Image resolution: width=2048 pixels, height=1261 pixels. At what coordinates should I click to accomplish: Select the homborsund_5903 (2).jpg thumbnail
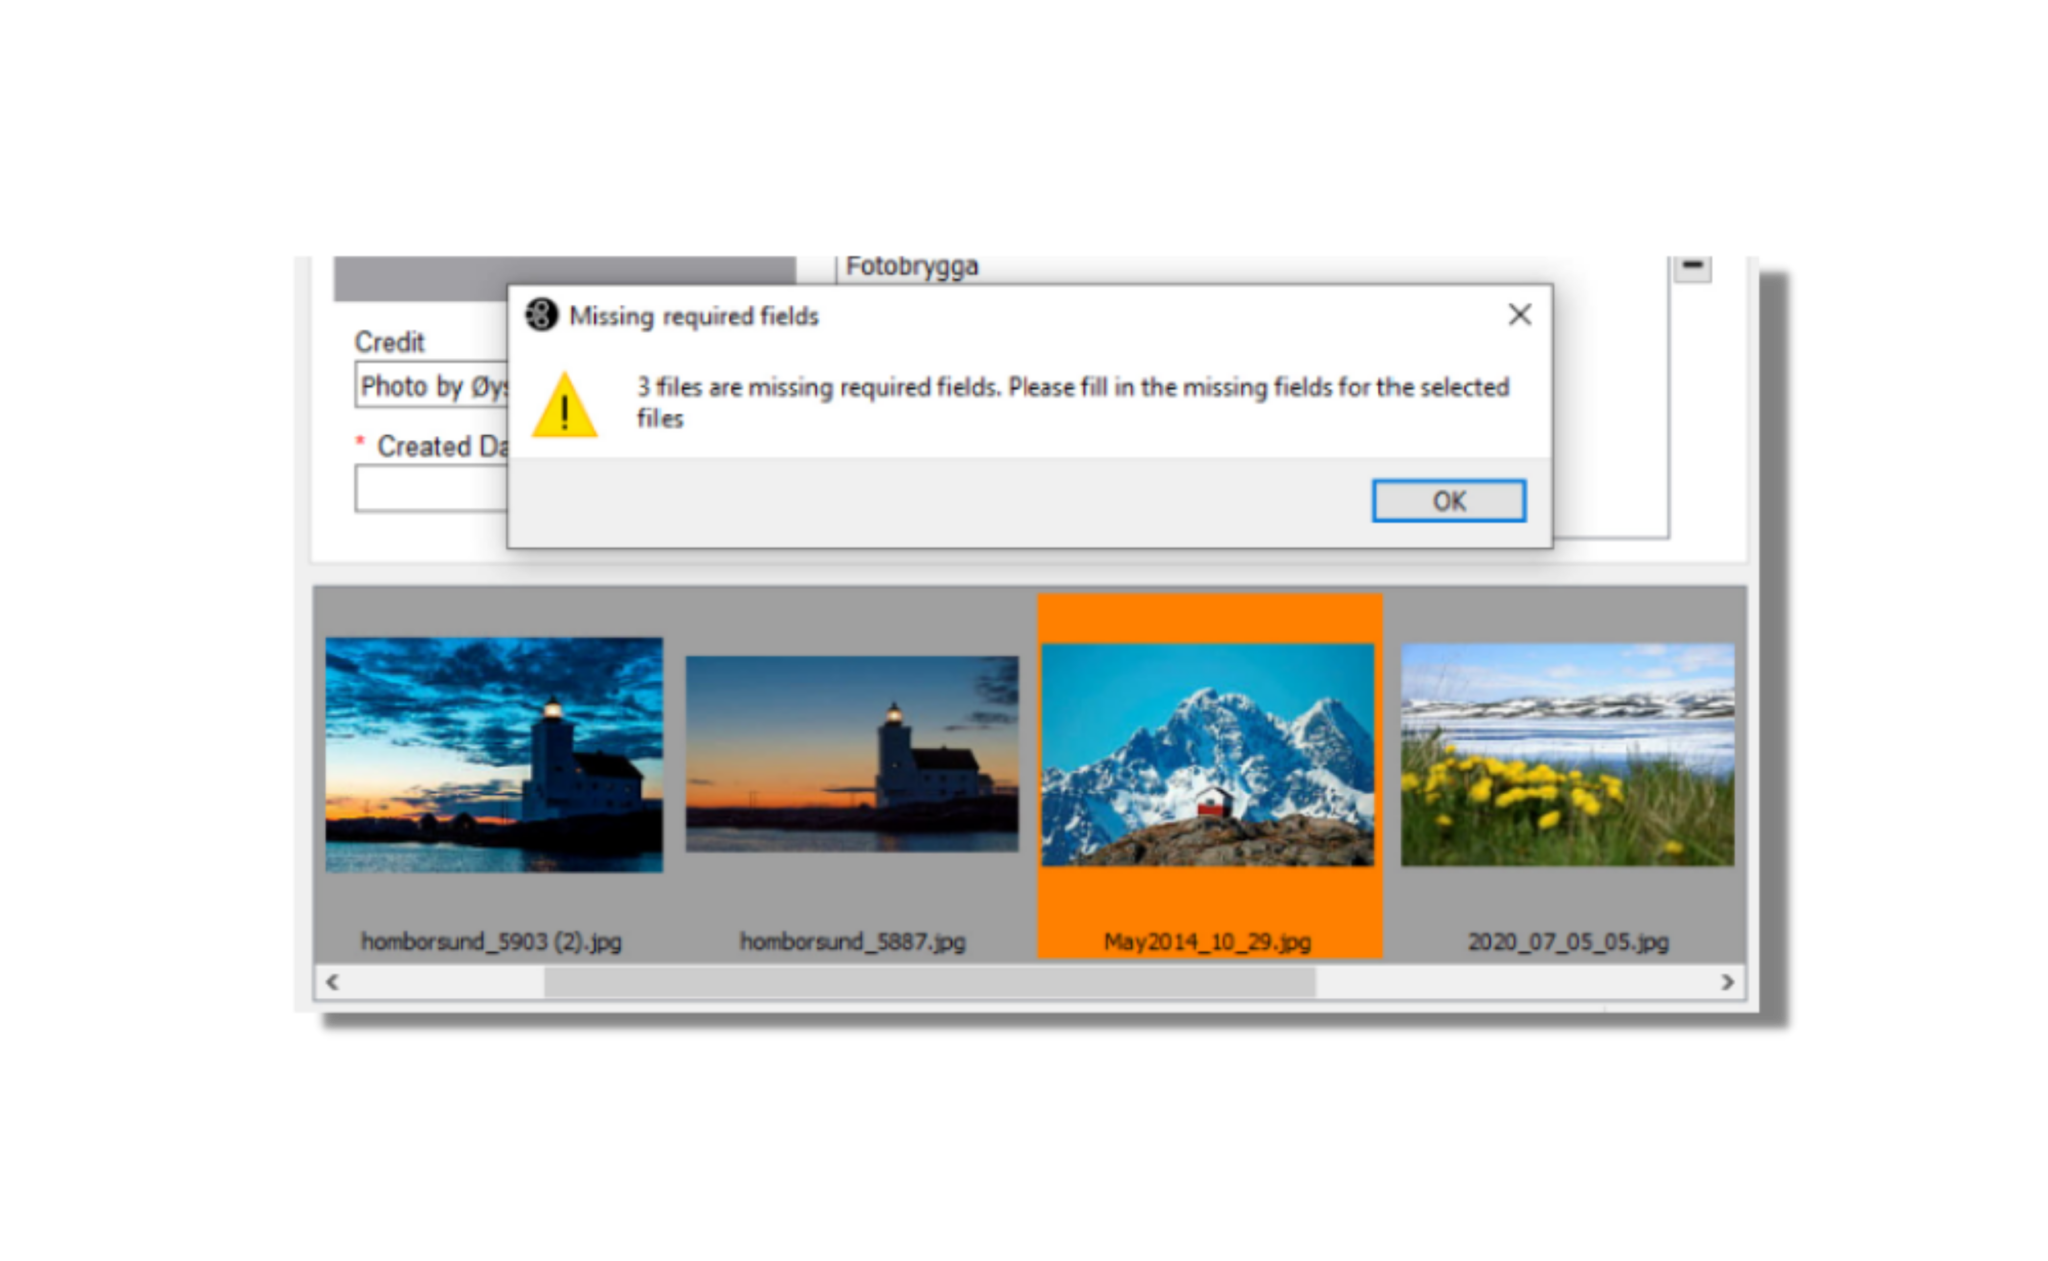(x=493, y=754)
